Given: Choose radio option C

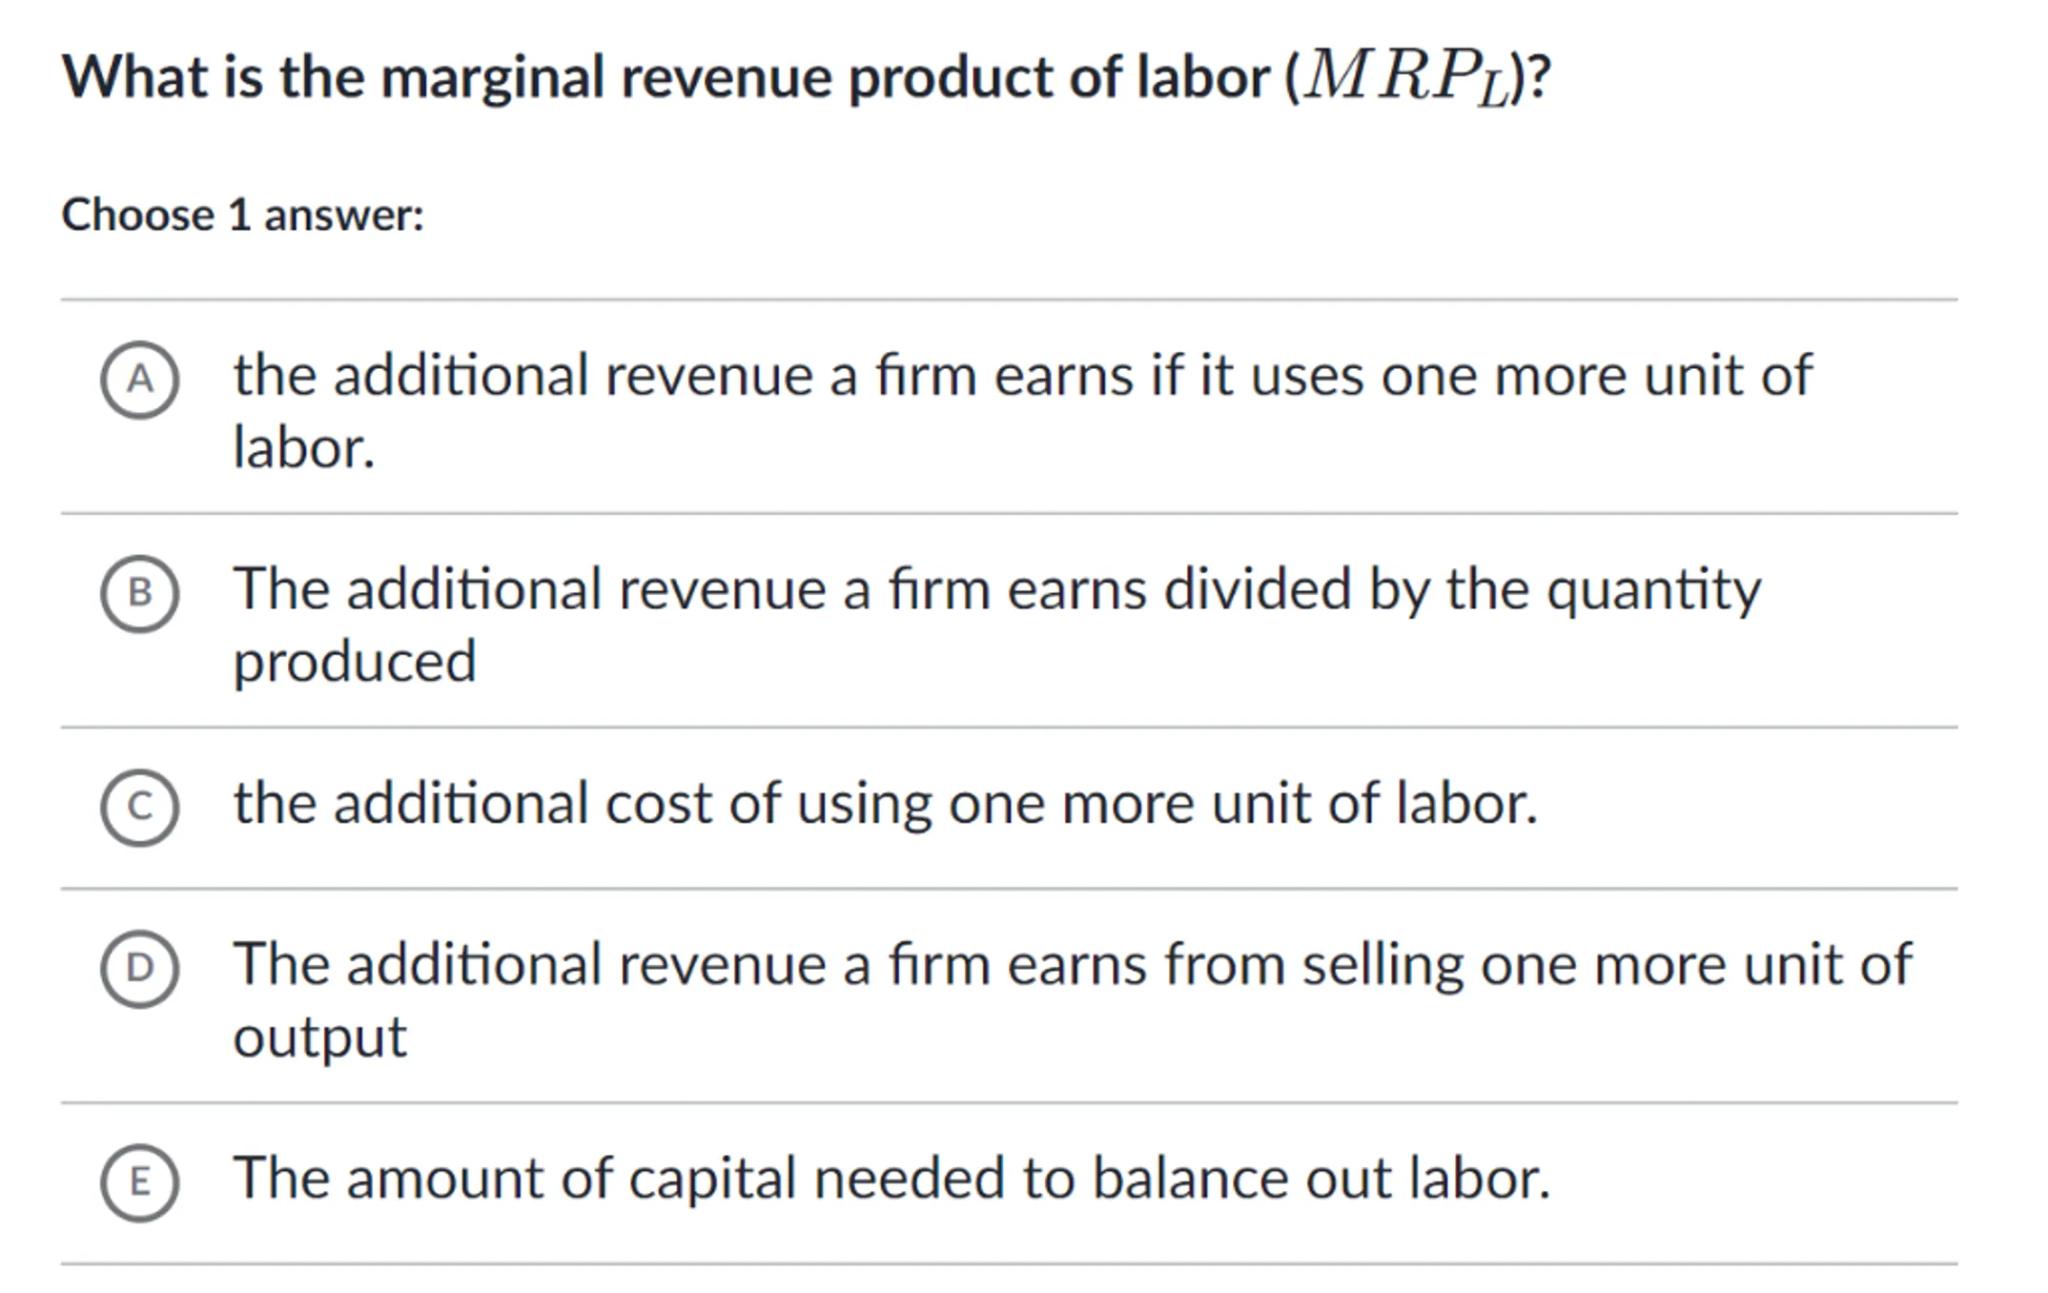Looking at the screenshot, I should [x=140, y=807].
